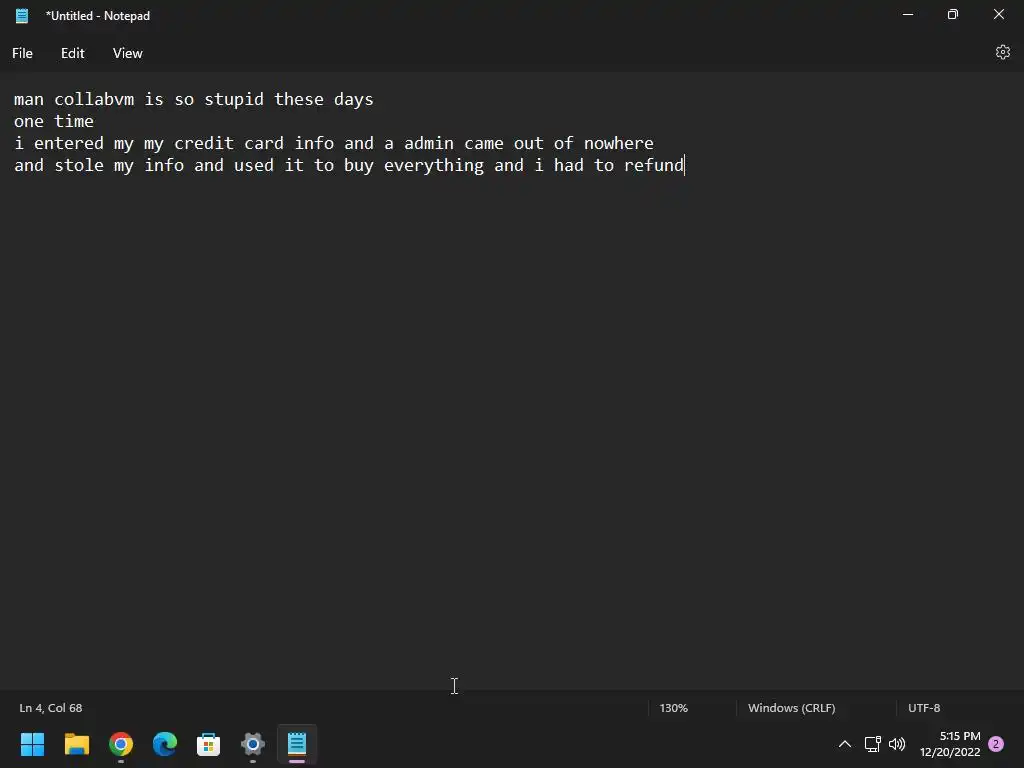Open network status tray icon
This screenshot has height=768, width=1024.
point(872,744)
